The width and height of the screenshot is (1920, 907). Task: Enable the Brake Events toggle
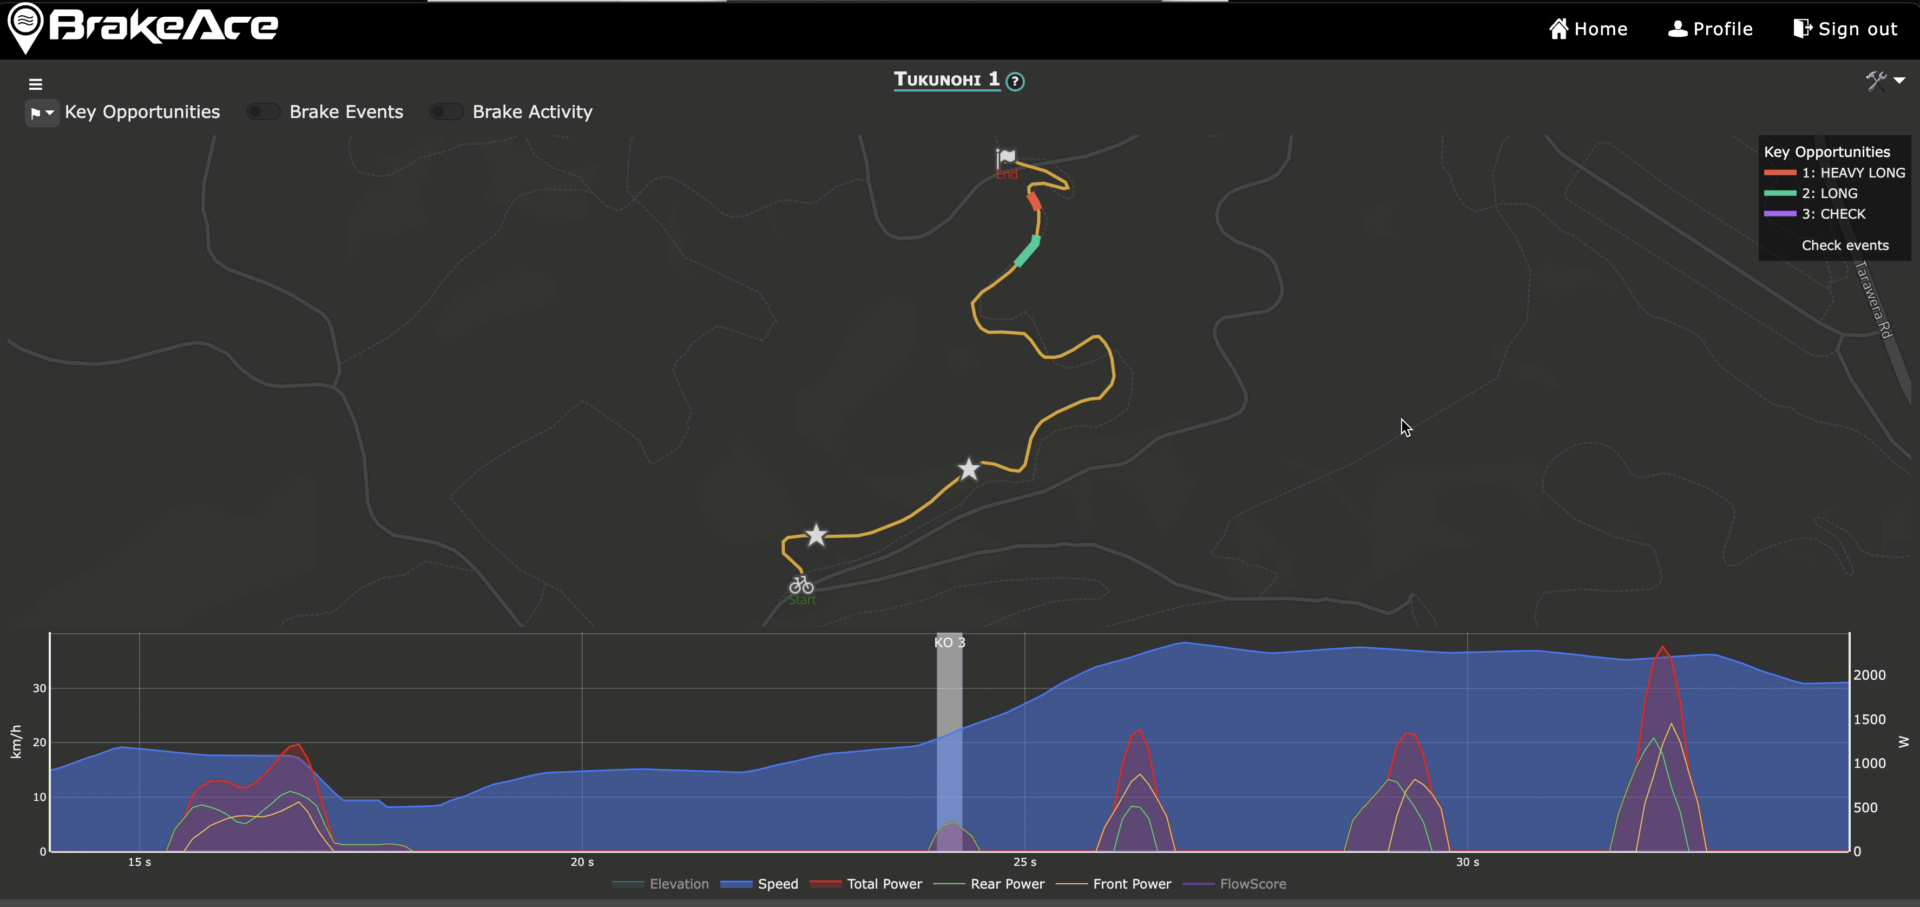(x=263, y=112)
